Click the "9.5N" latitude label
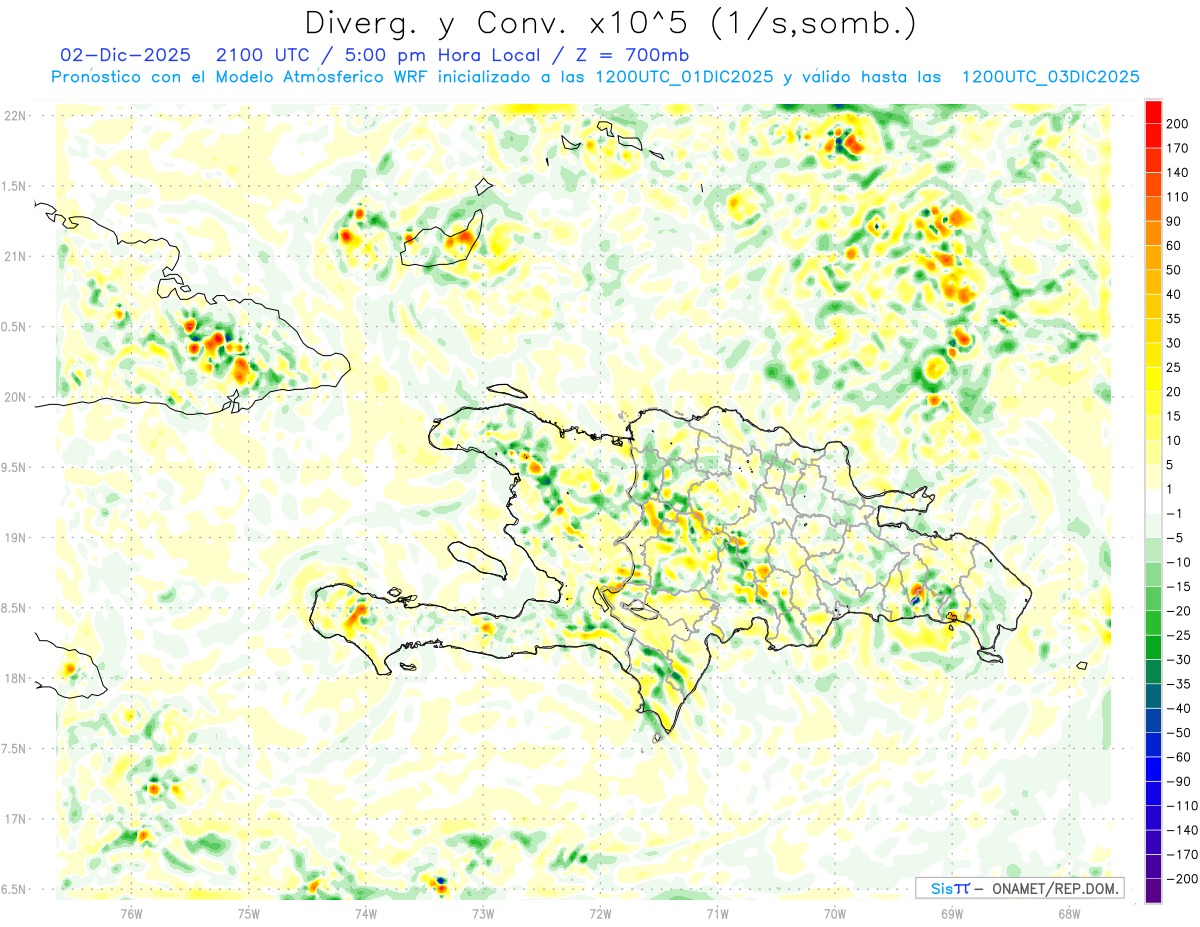The image size is (1200, 927). click(14, 468)
